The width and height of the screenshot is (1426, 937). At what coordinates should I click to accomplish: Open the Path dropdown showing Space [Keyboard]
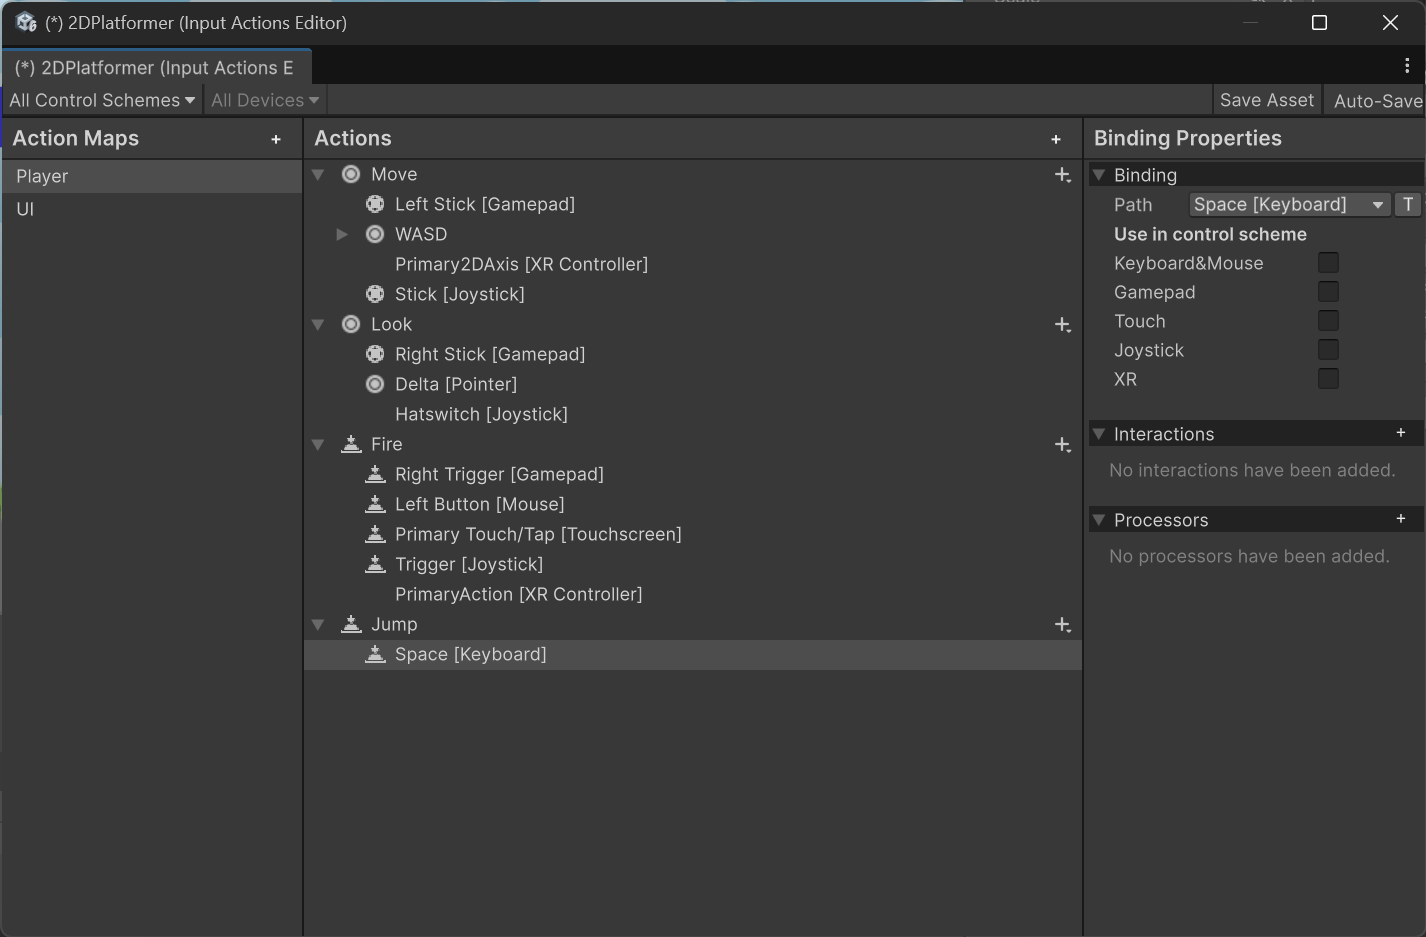[1289, 204]
